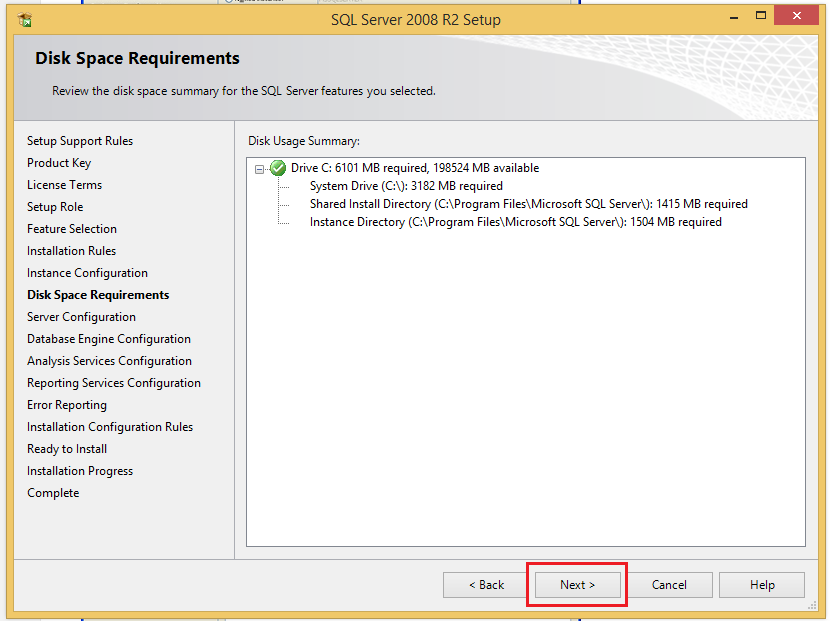Select Analysis Services Configuration
Image resolution: width=831 pixels, height=621 pixels.
tap(109, 360)
